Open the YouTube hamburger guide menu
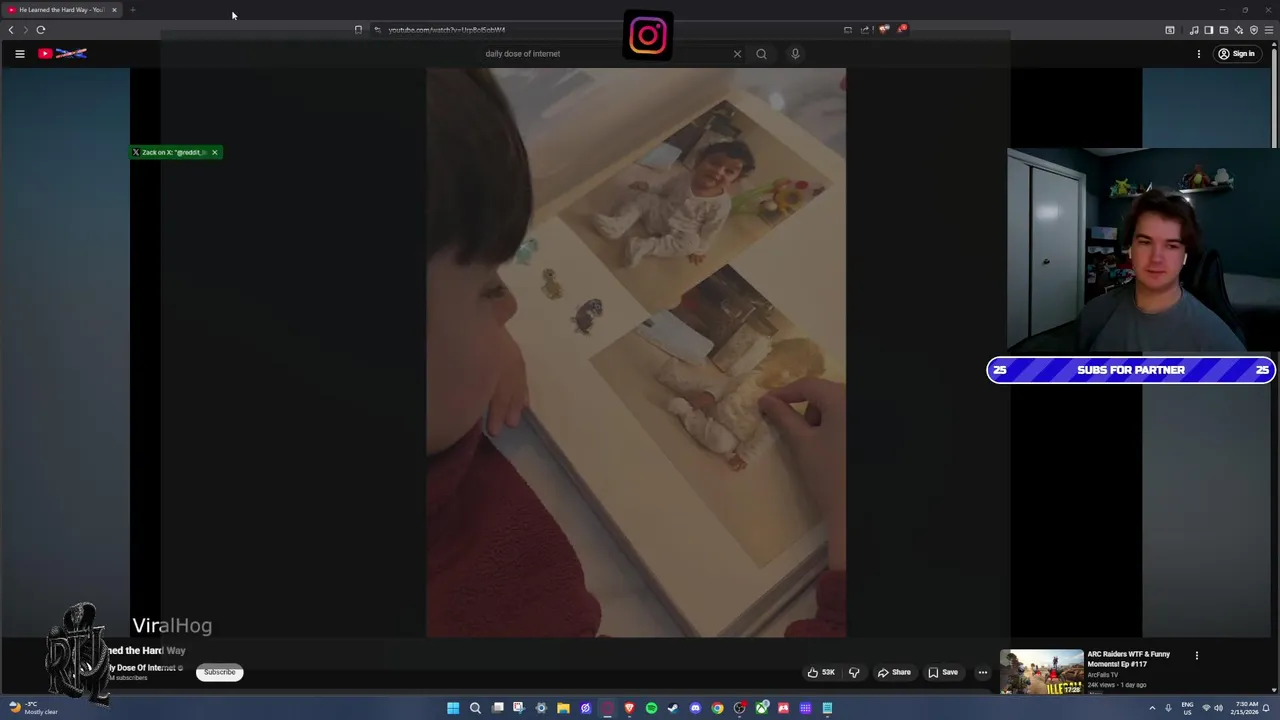Screen dimensions: 1280x720 [19, 54]
